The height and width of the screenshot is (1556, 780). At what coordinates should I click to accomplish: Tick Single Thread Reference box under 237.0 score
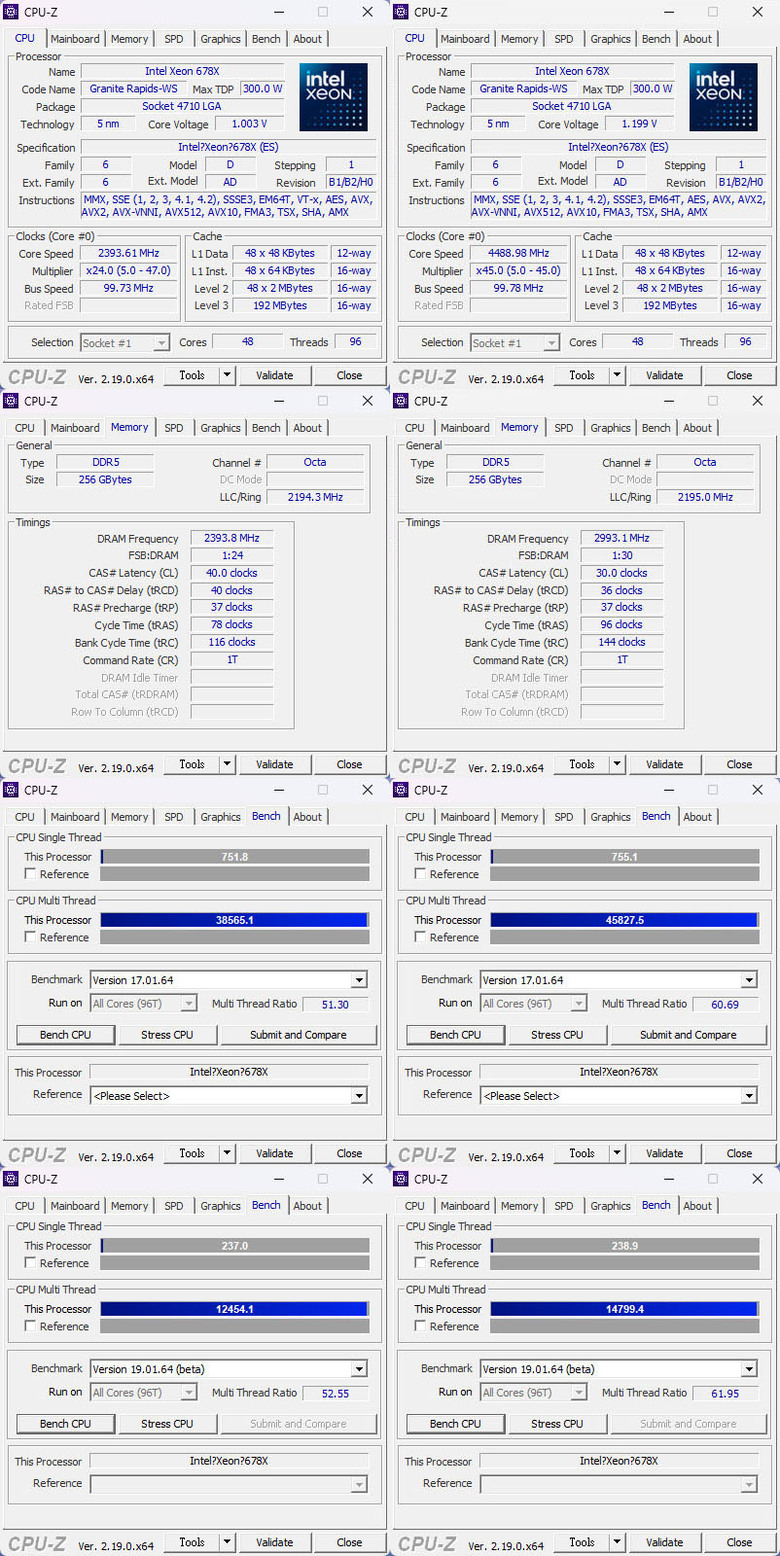pos(30,1263)
